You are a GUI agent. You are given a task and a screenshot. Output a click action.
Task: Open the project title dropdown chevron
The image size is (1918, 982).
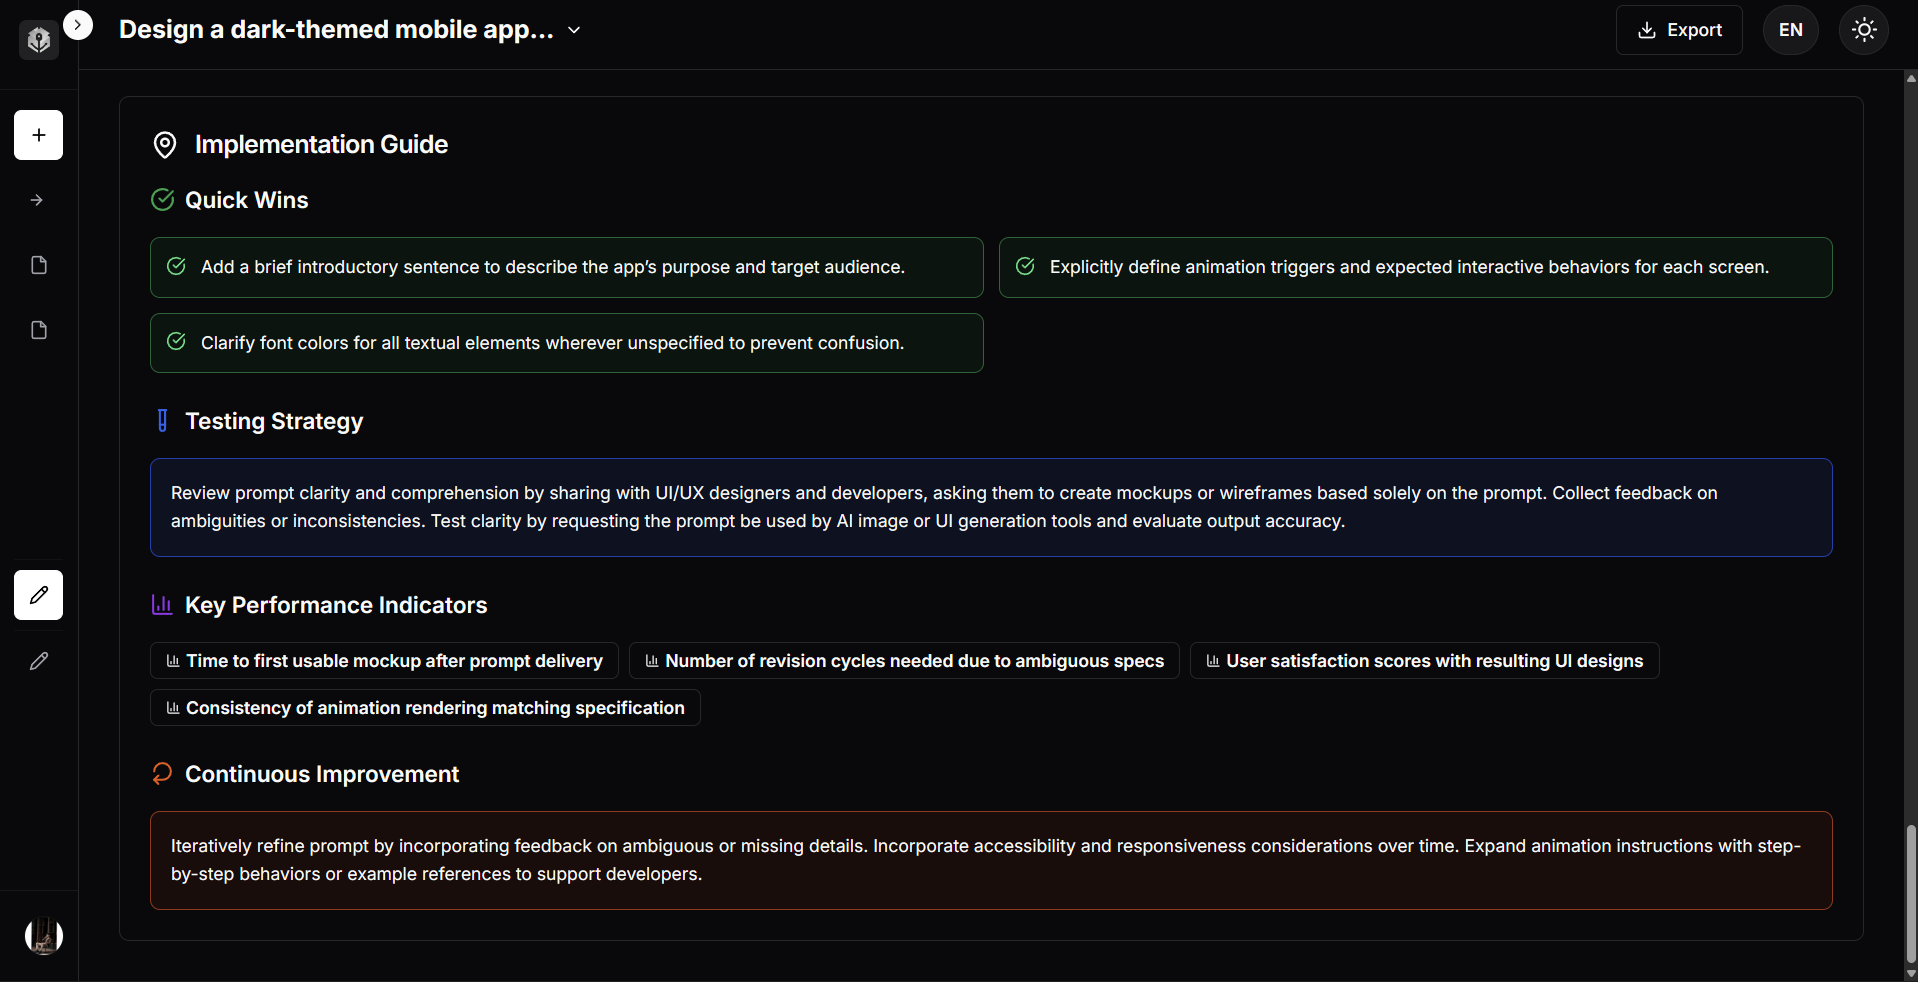(574, 30)
